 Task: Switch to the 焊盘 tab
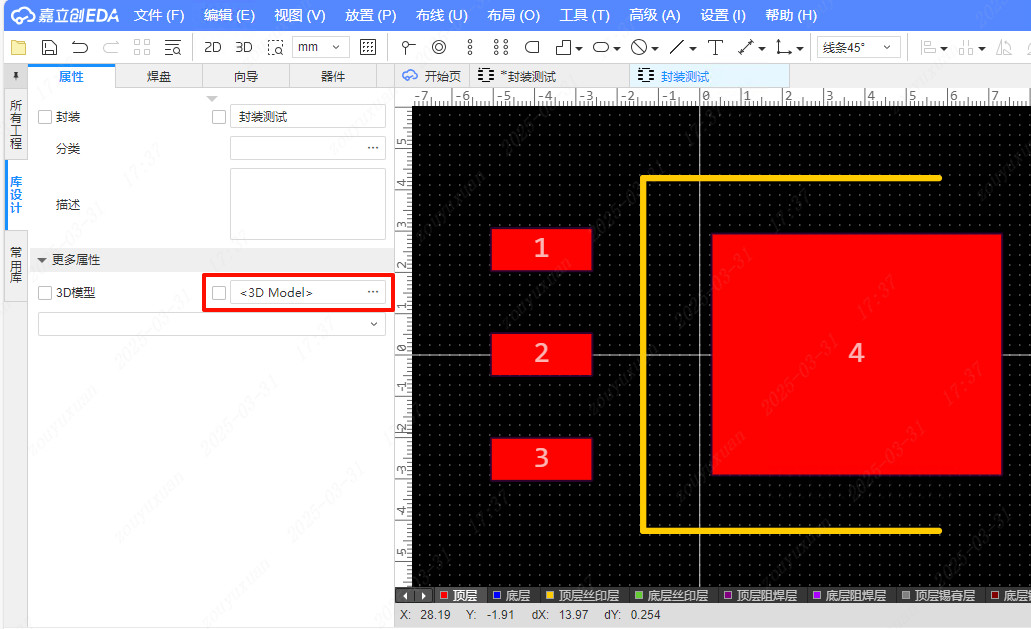pyautogui.click(x=159, y=76)
